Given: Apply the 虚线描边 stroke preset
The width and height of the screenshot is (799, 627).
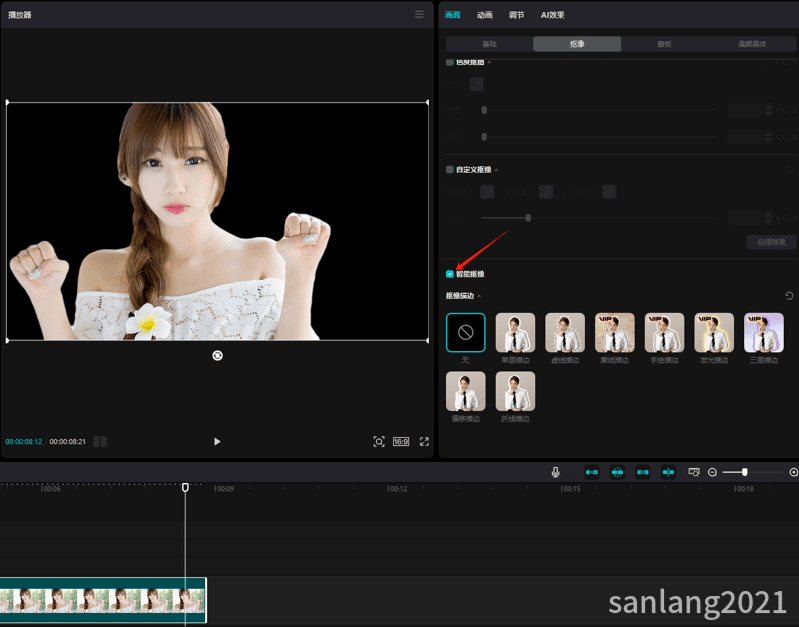Looking at the screenshot, I should (565, 332).
